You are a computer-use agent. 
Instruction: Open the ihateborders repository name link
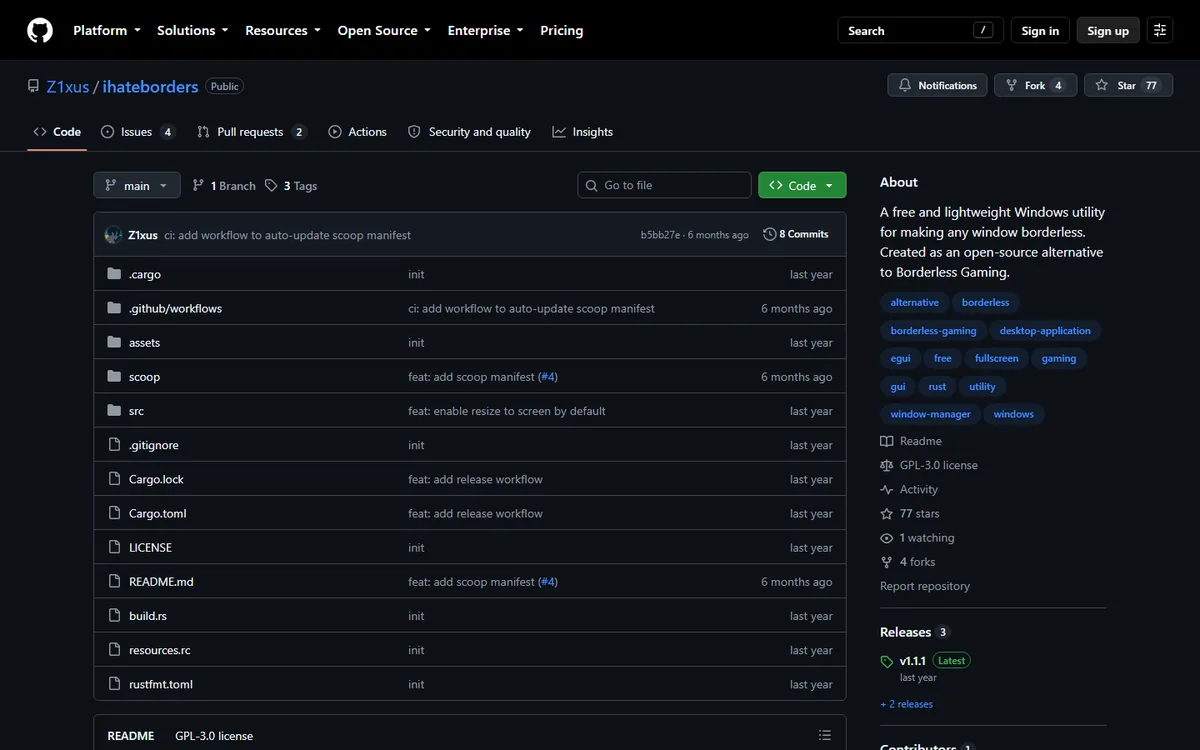(x=151, y=87)
